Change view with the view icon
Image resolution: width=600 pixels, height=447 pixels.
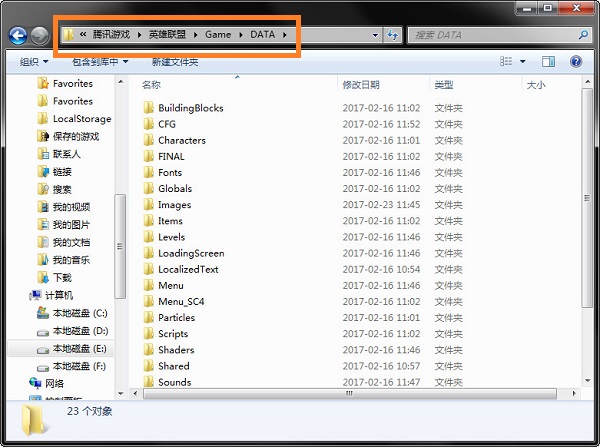pos(506,62)
